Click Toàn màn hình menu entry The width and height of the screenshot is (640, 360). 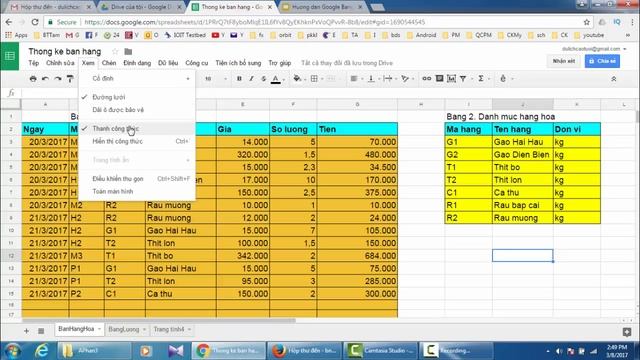pyautogui.click(x=137, y=191)
